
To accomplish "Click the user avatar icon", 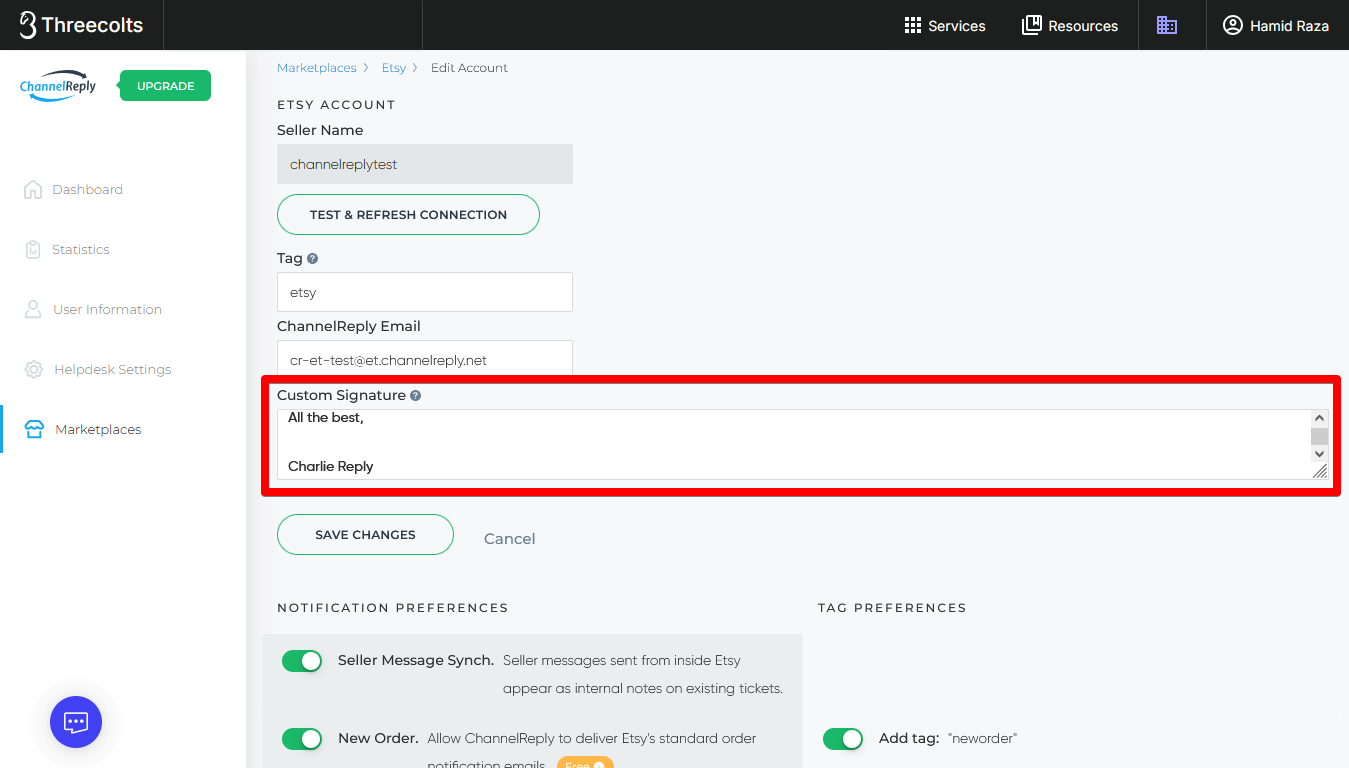I will point(1233,25).
